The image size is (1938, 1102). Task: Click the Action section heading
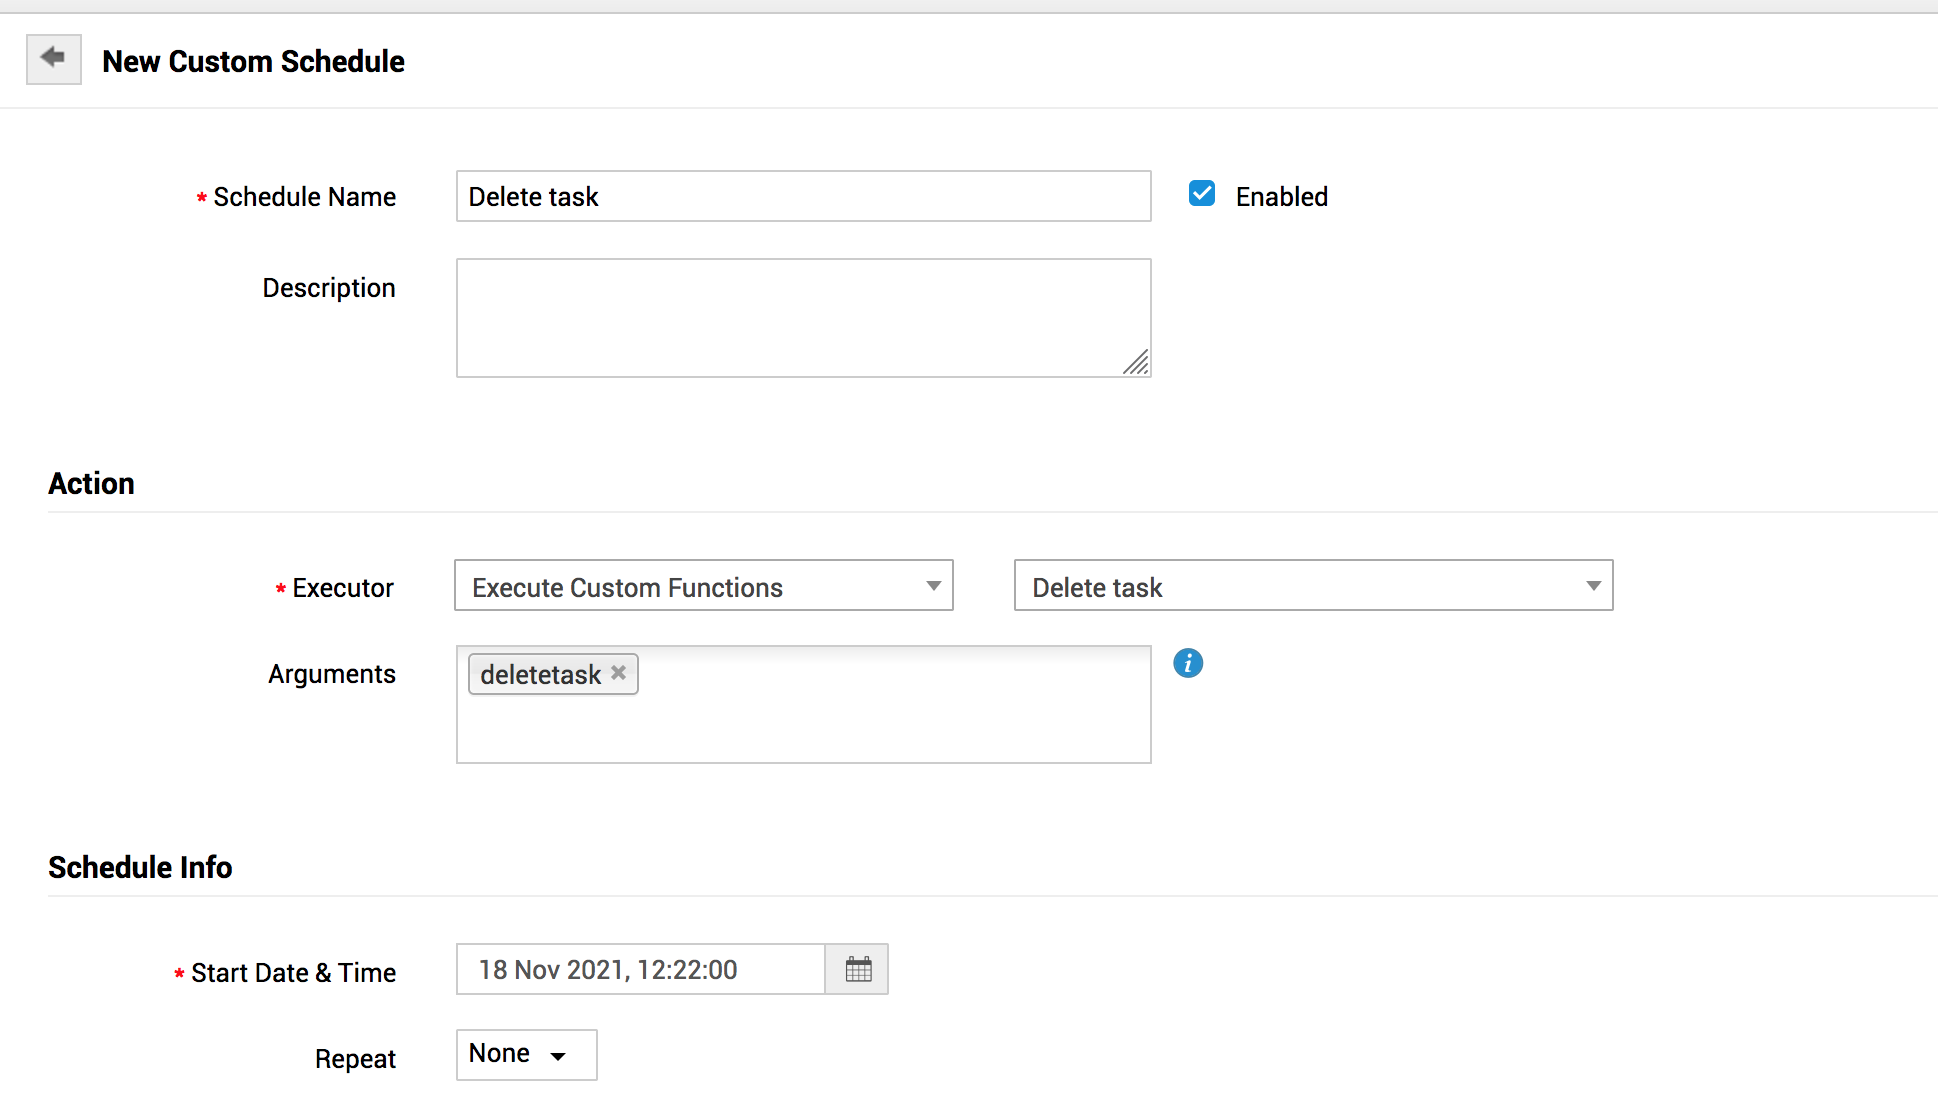(91, 484)
